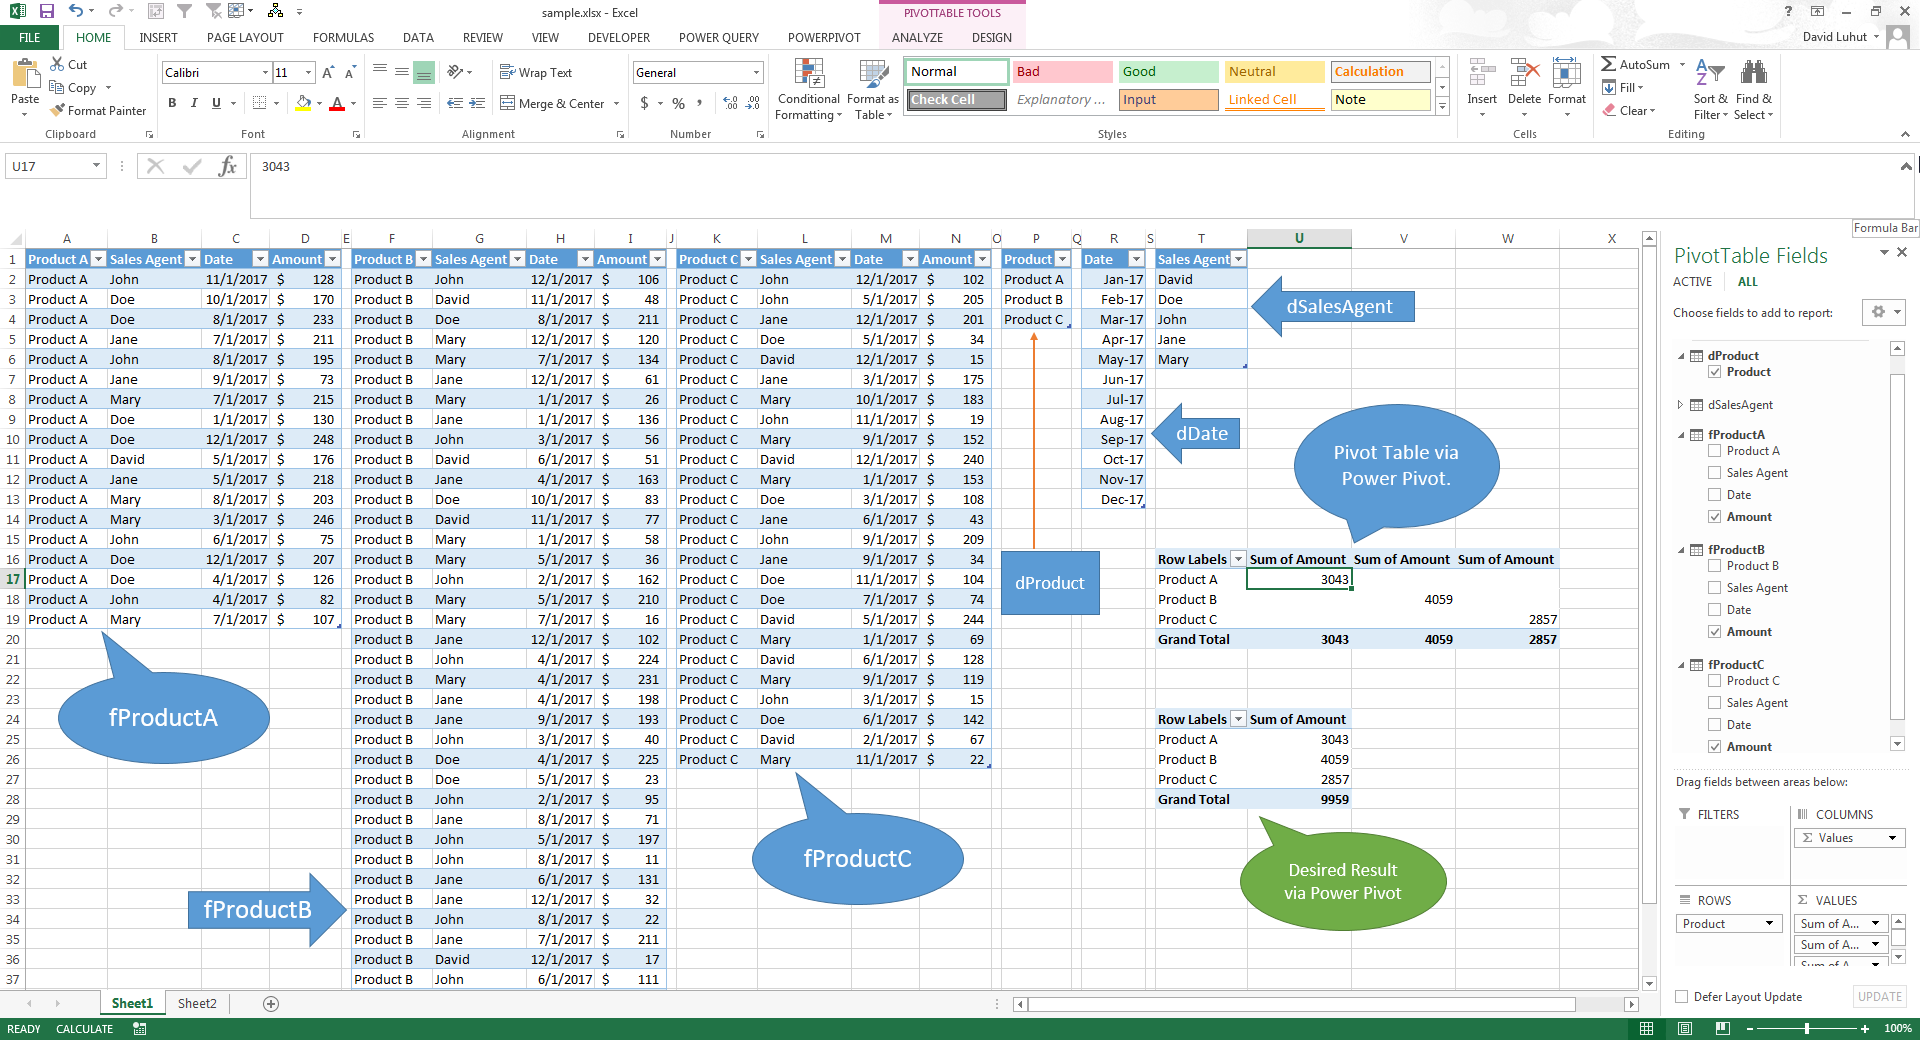Open the Font name dropdown
The height and width of the screenshot is (1040, 1920).
265,72
